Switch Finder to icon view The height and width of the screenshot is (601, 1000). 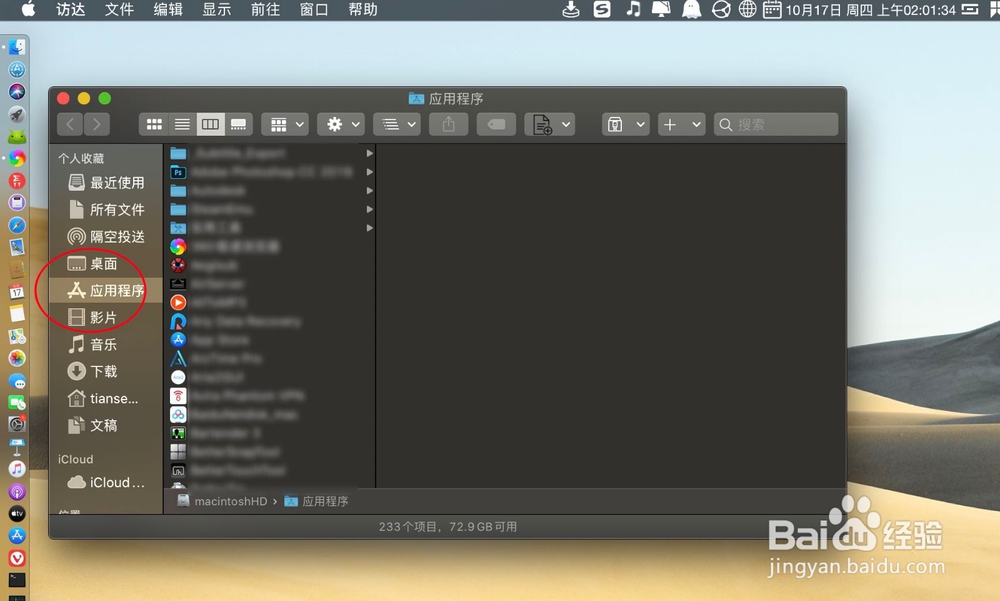tap(154, 124)
